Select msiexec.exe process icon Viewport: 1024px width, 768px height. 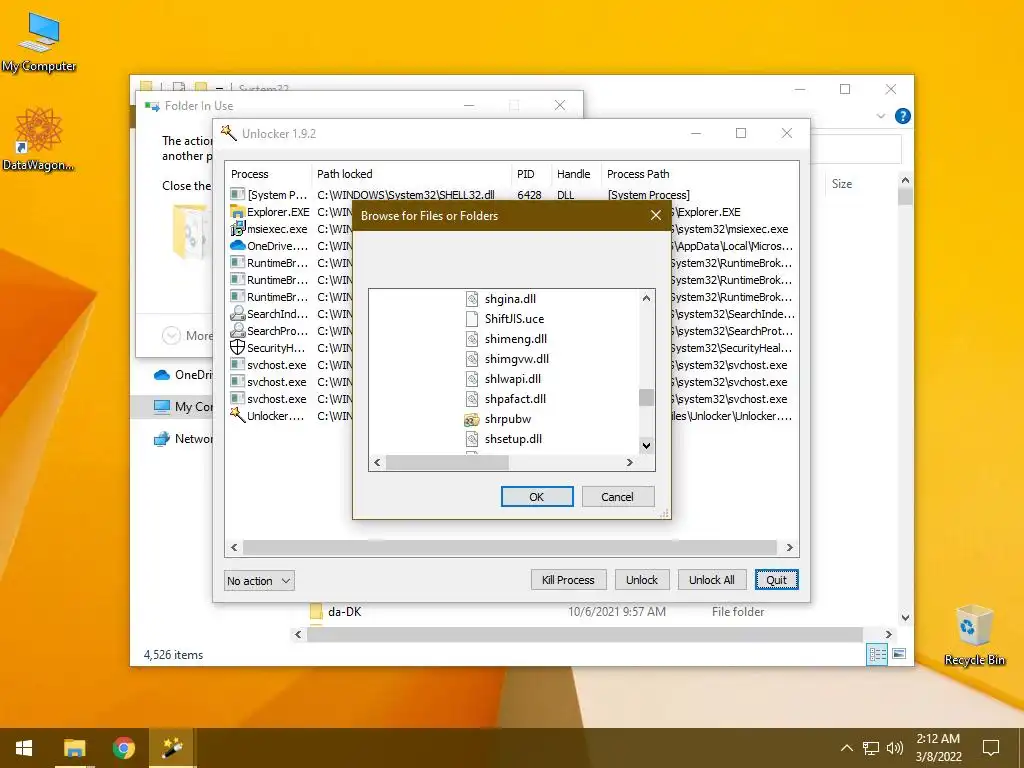237,229
